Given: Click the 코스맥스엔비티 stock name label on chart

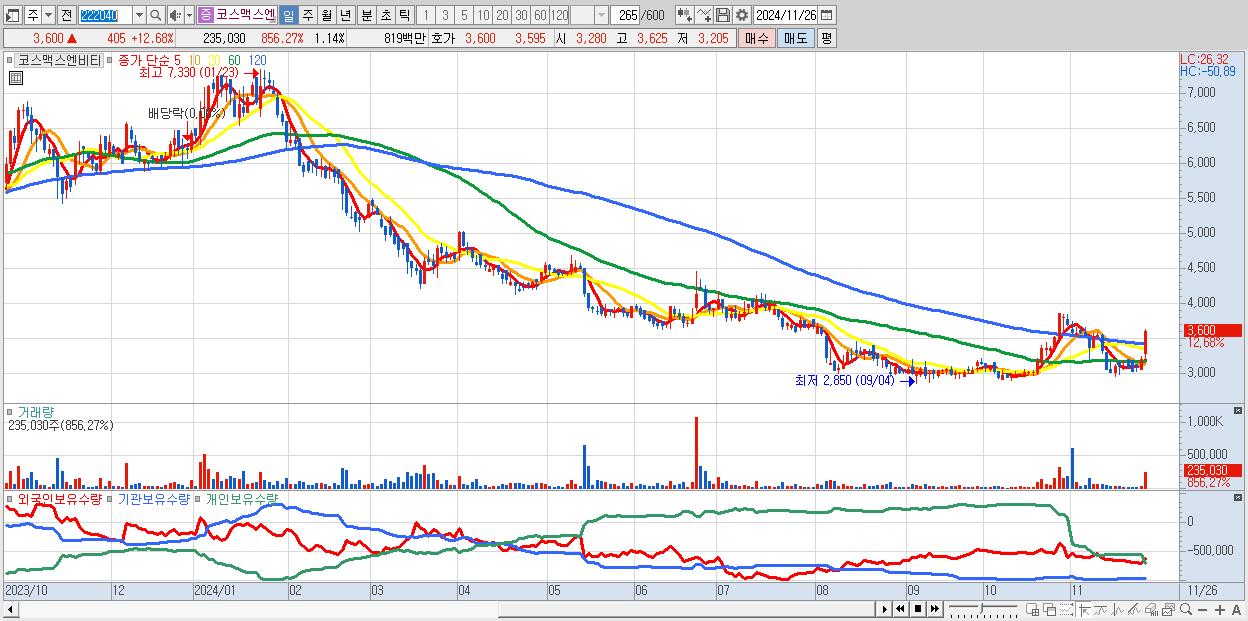Looking at the screenshot, I should point(59,60).
